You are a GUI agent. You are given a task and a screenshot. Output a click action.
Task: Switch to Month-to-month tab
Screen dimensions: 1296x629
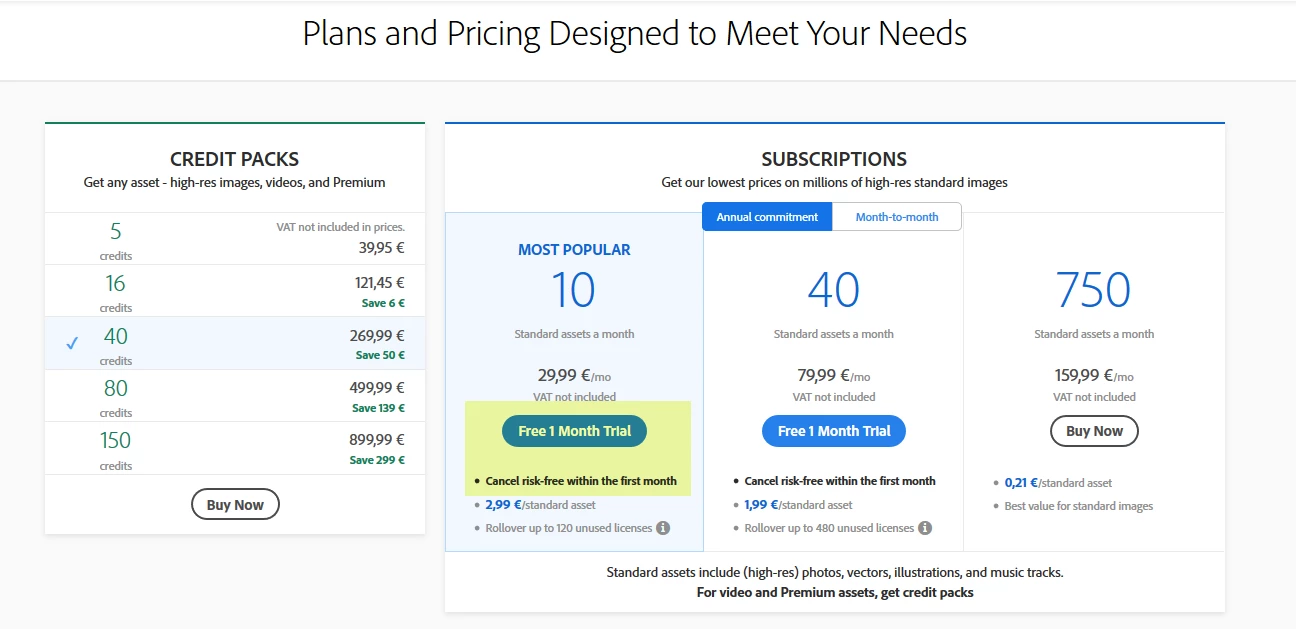coord(897,217)
